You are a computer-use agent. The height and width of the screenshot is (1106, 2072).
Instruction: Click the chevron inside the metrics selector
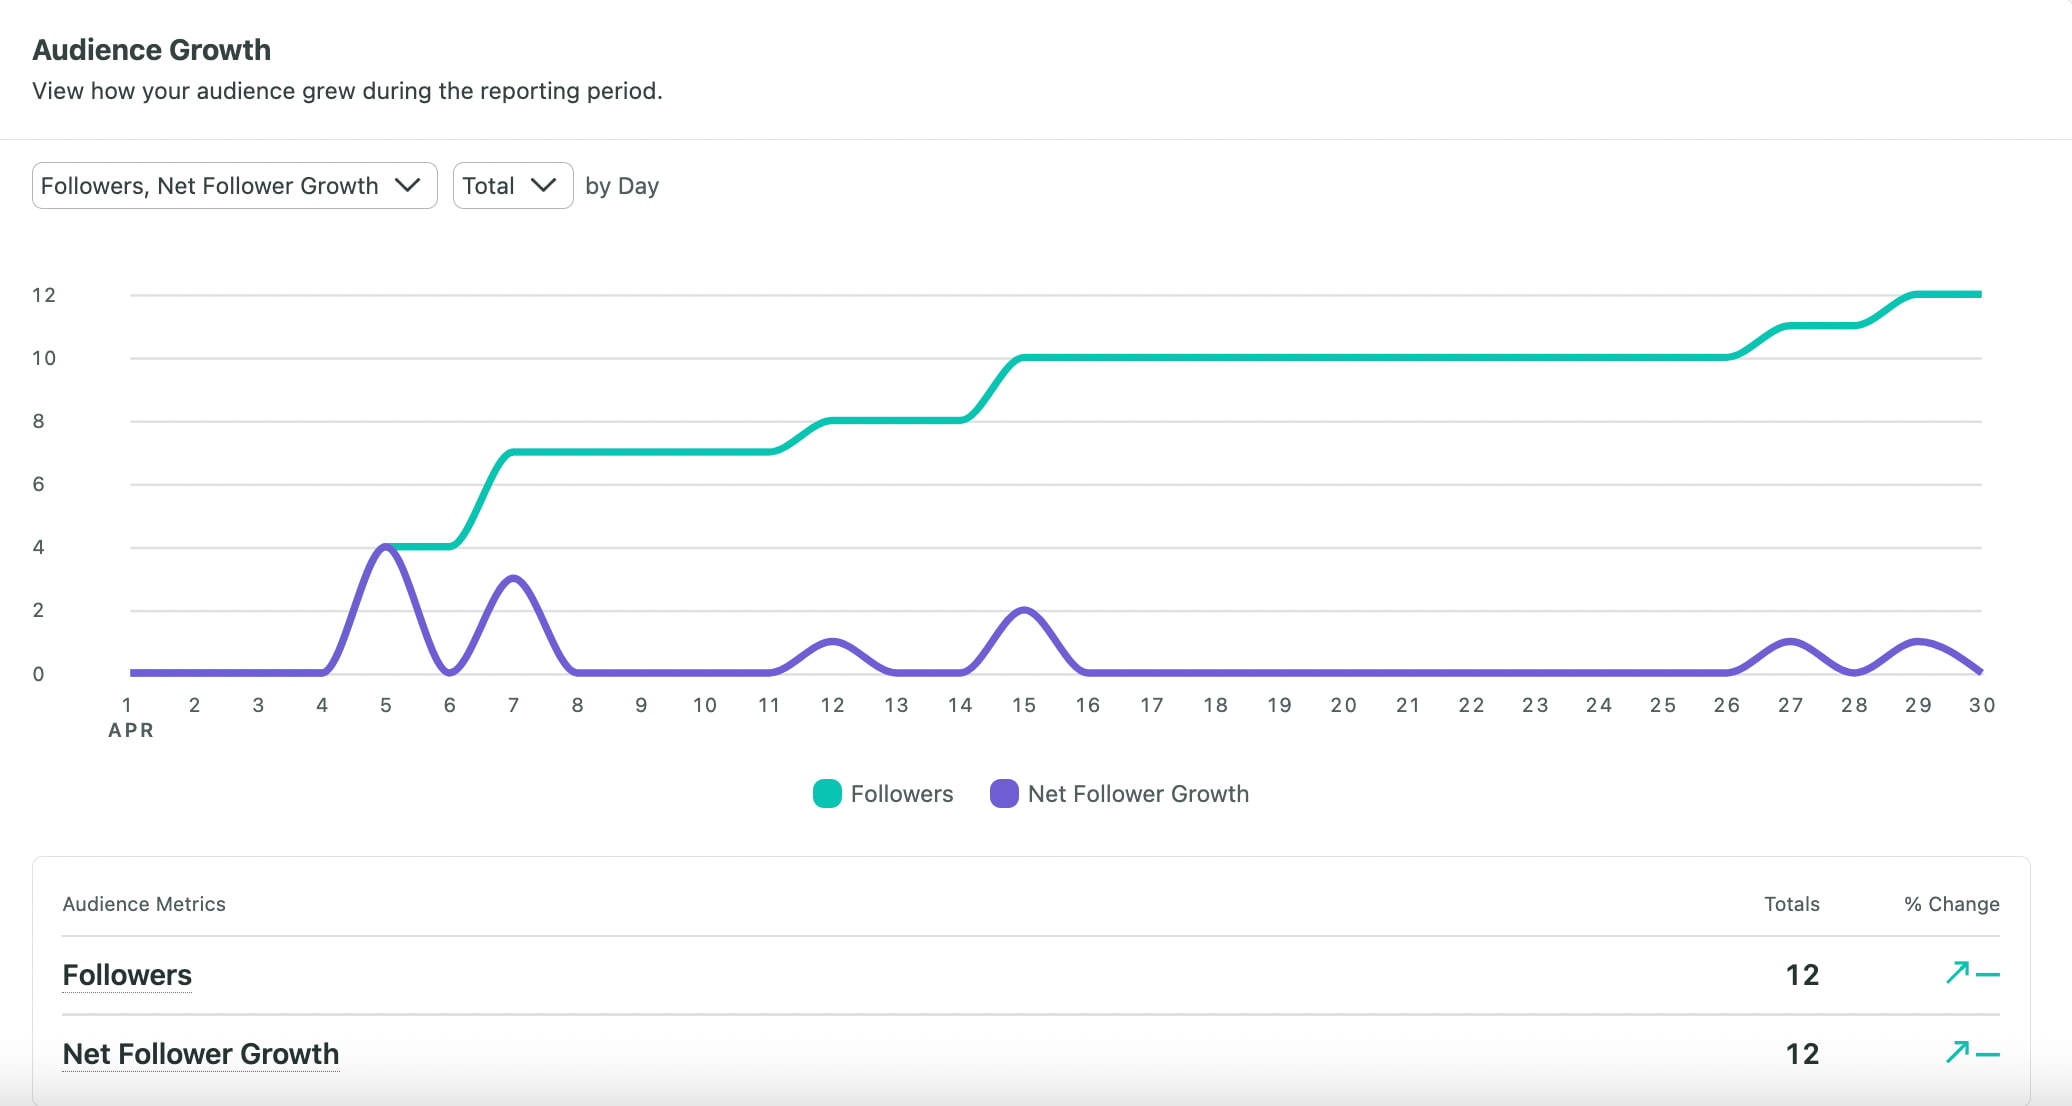(x=408, y=185)
